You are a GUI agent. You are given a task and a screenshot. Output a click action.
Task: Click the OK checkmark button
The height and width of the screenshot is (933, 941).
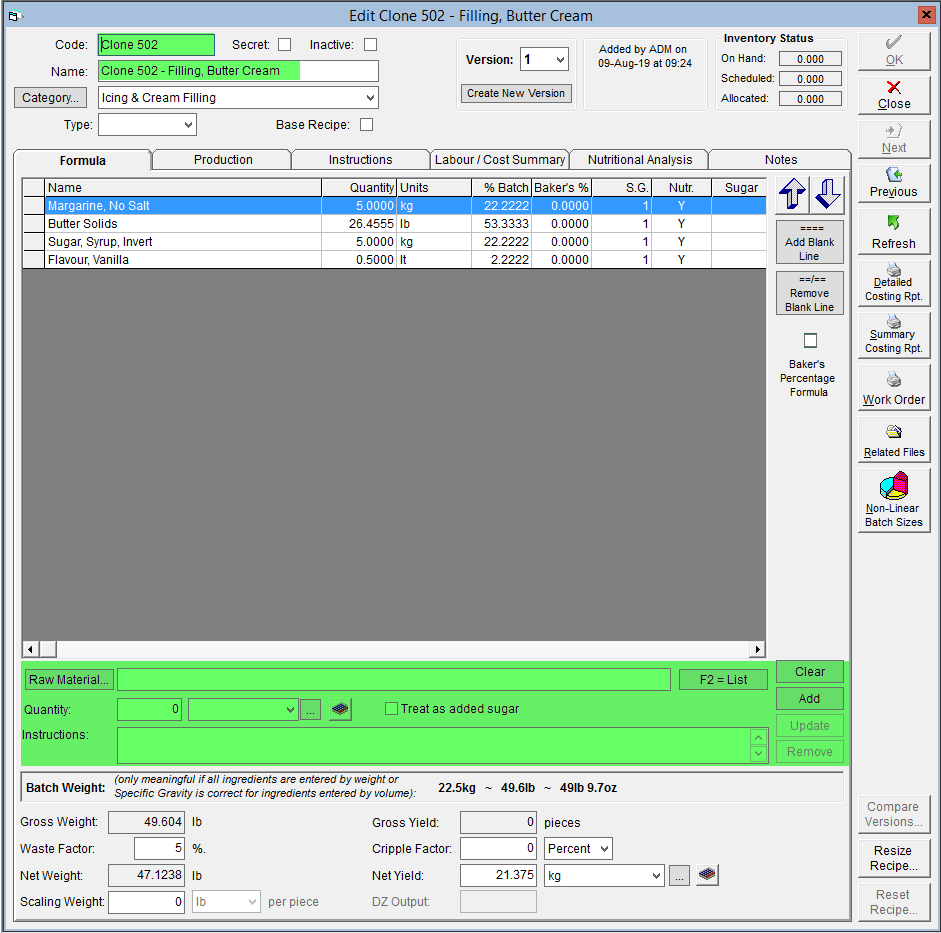(894, 51)
